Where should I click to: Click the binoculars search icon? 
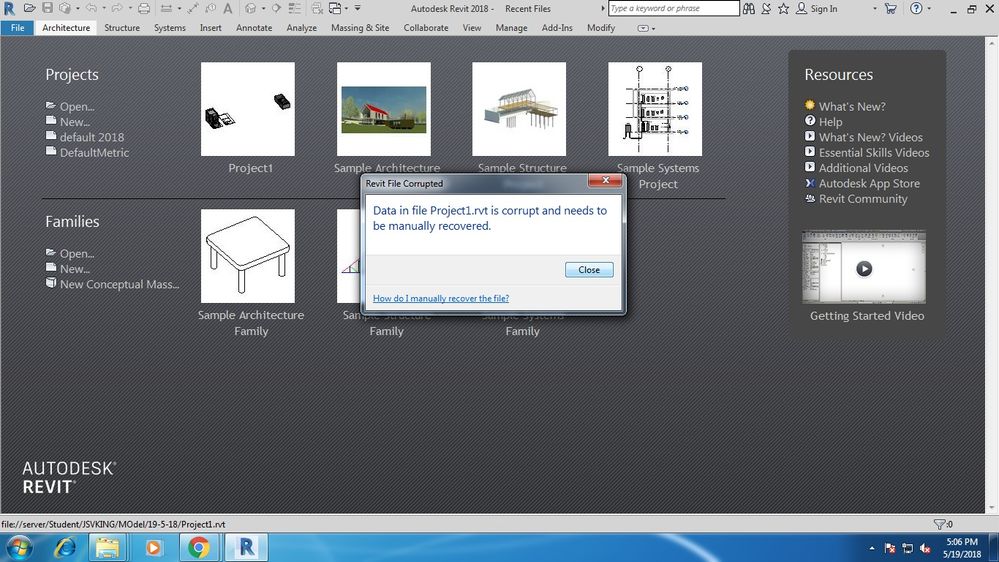[x=749, y=8]
